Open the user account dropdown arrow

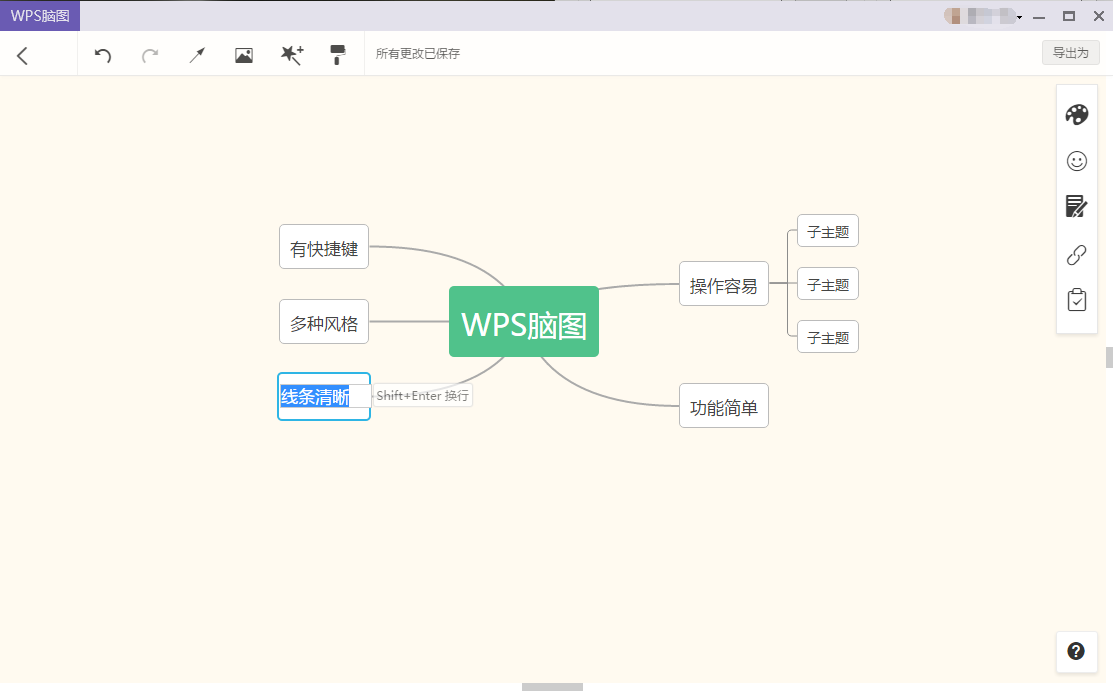click(x=1019, y=17)
